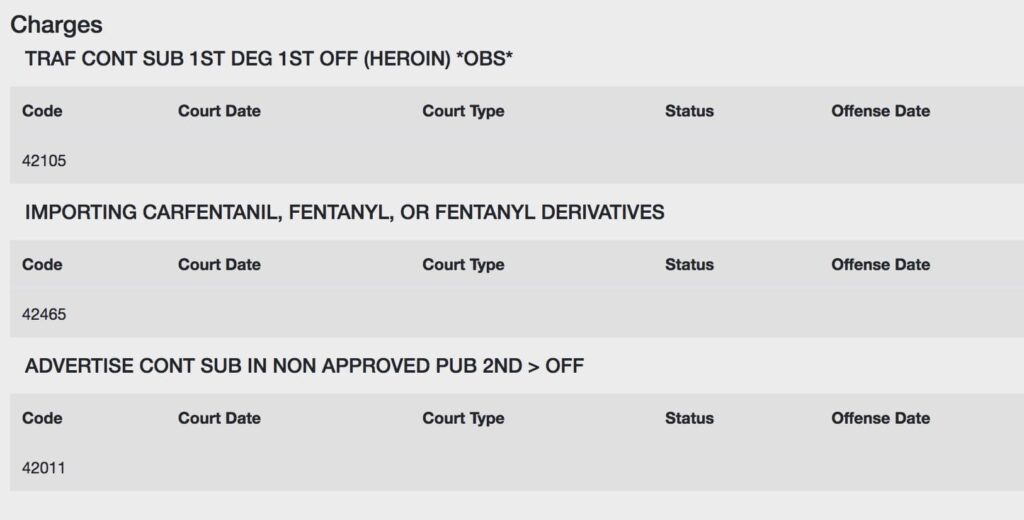This screenshot has height=520, width=1024.
Task: Click Status header in the heroin charge table
Action: 689,111
